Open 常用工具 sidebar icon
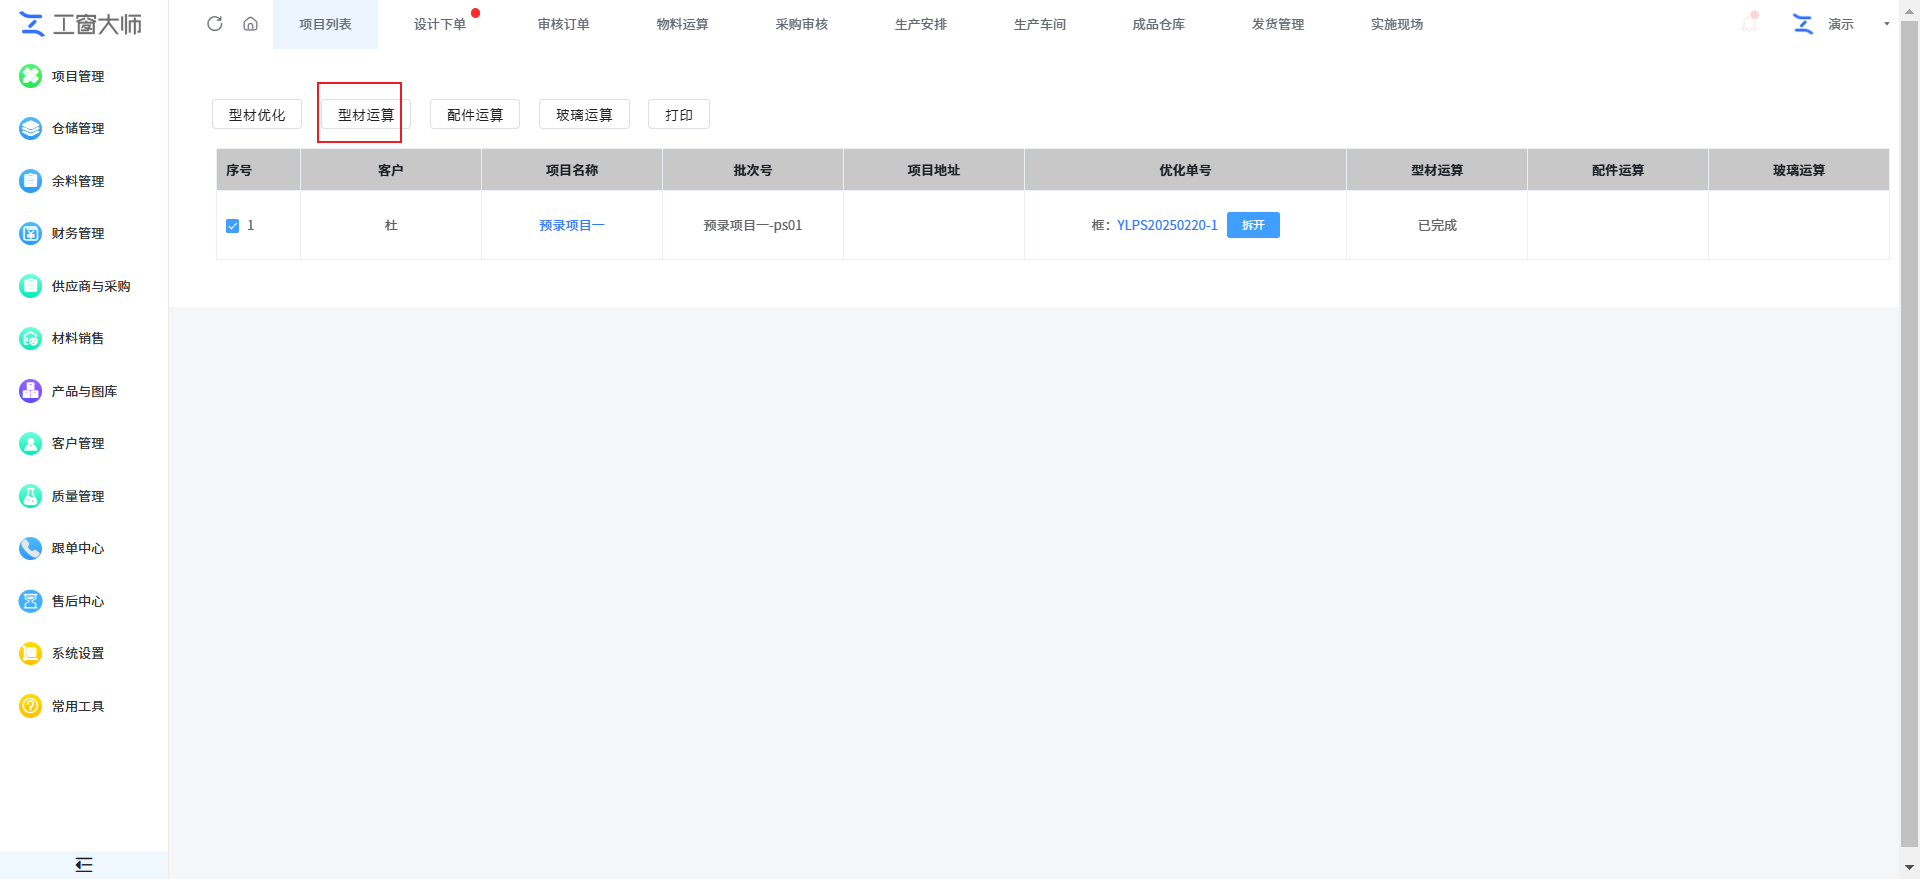 point(31,706)
